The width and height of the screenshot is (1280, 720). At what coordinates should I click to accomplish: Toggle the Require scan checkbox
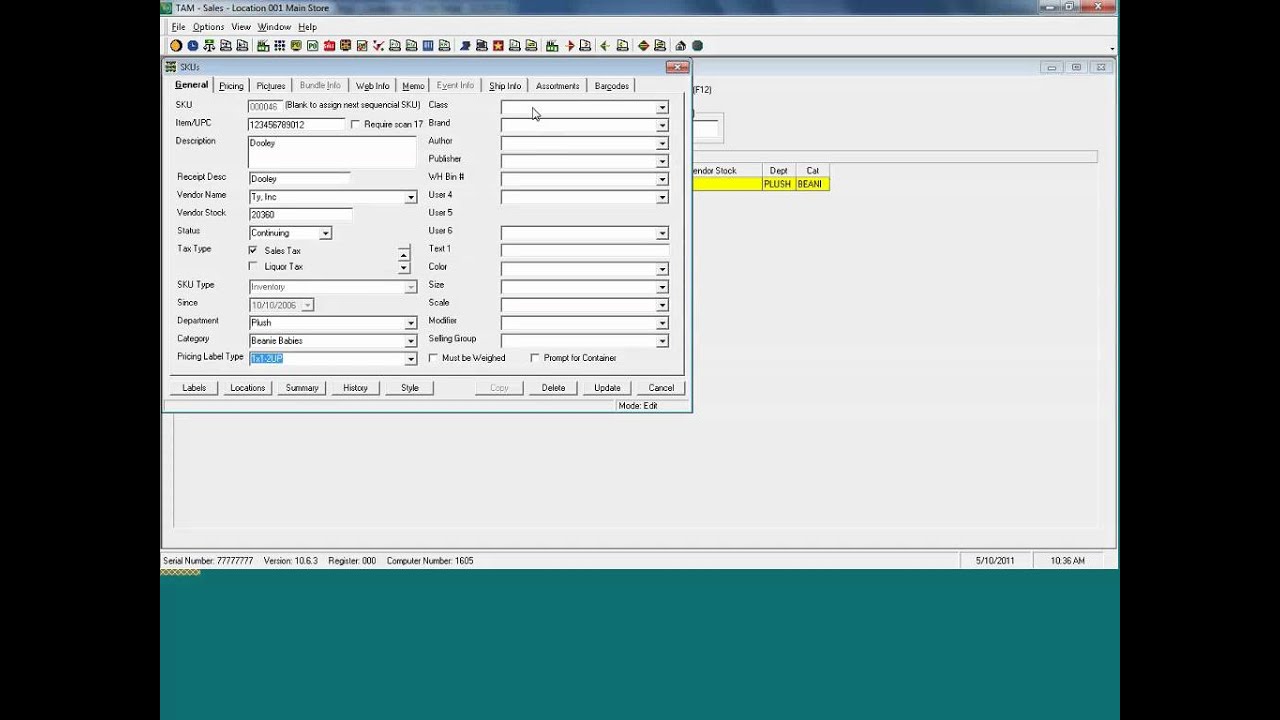[355, 124]
